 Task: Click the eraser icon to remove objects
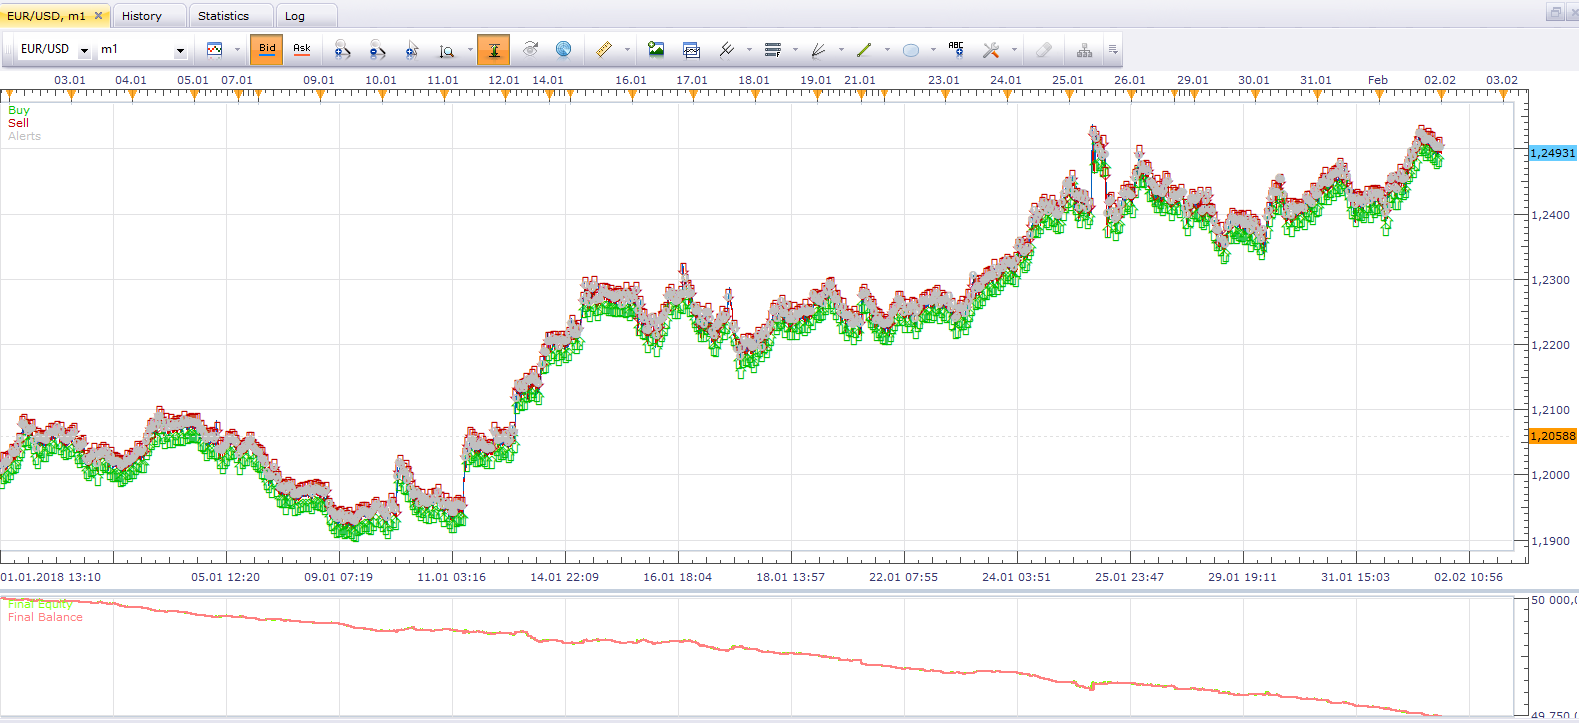[1043, 49]
